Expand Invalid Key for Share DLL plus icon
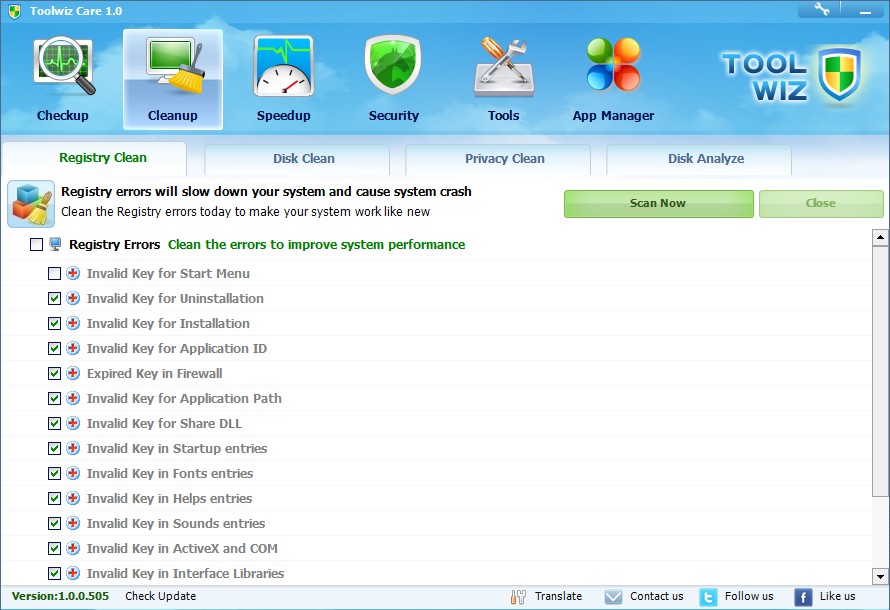 click(x=73, y=423)
